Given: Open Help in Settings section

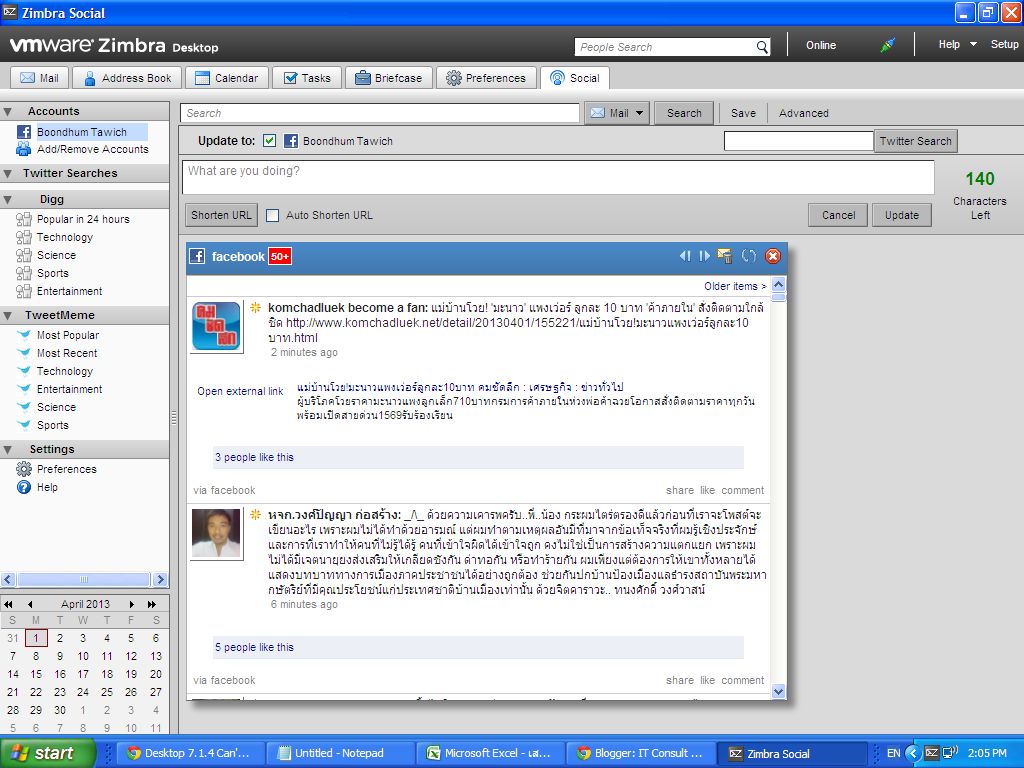Looking at the screenshot, I should [x=37, y=487].
